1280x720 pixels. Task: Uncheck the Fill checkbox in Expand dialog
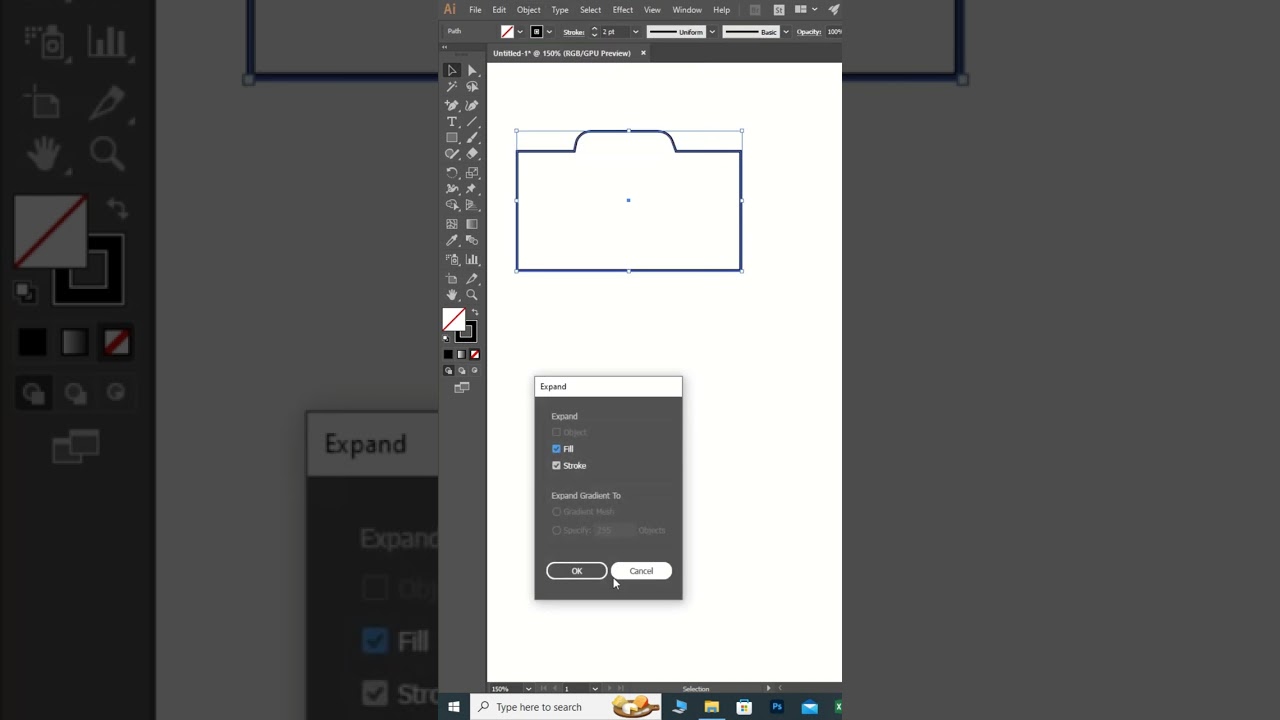pos(557,449)
